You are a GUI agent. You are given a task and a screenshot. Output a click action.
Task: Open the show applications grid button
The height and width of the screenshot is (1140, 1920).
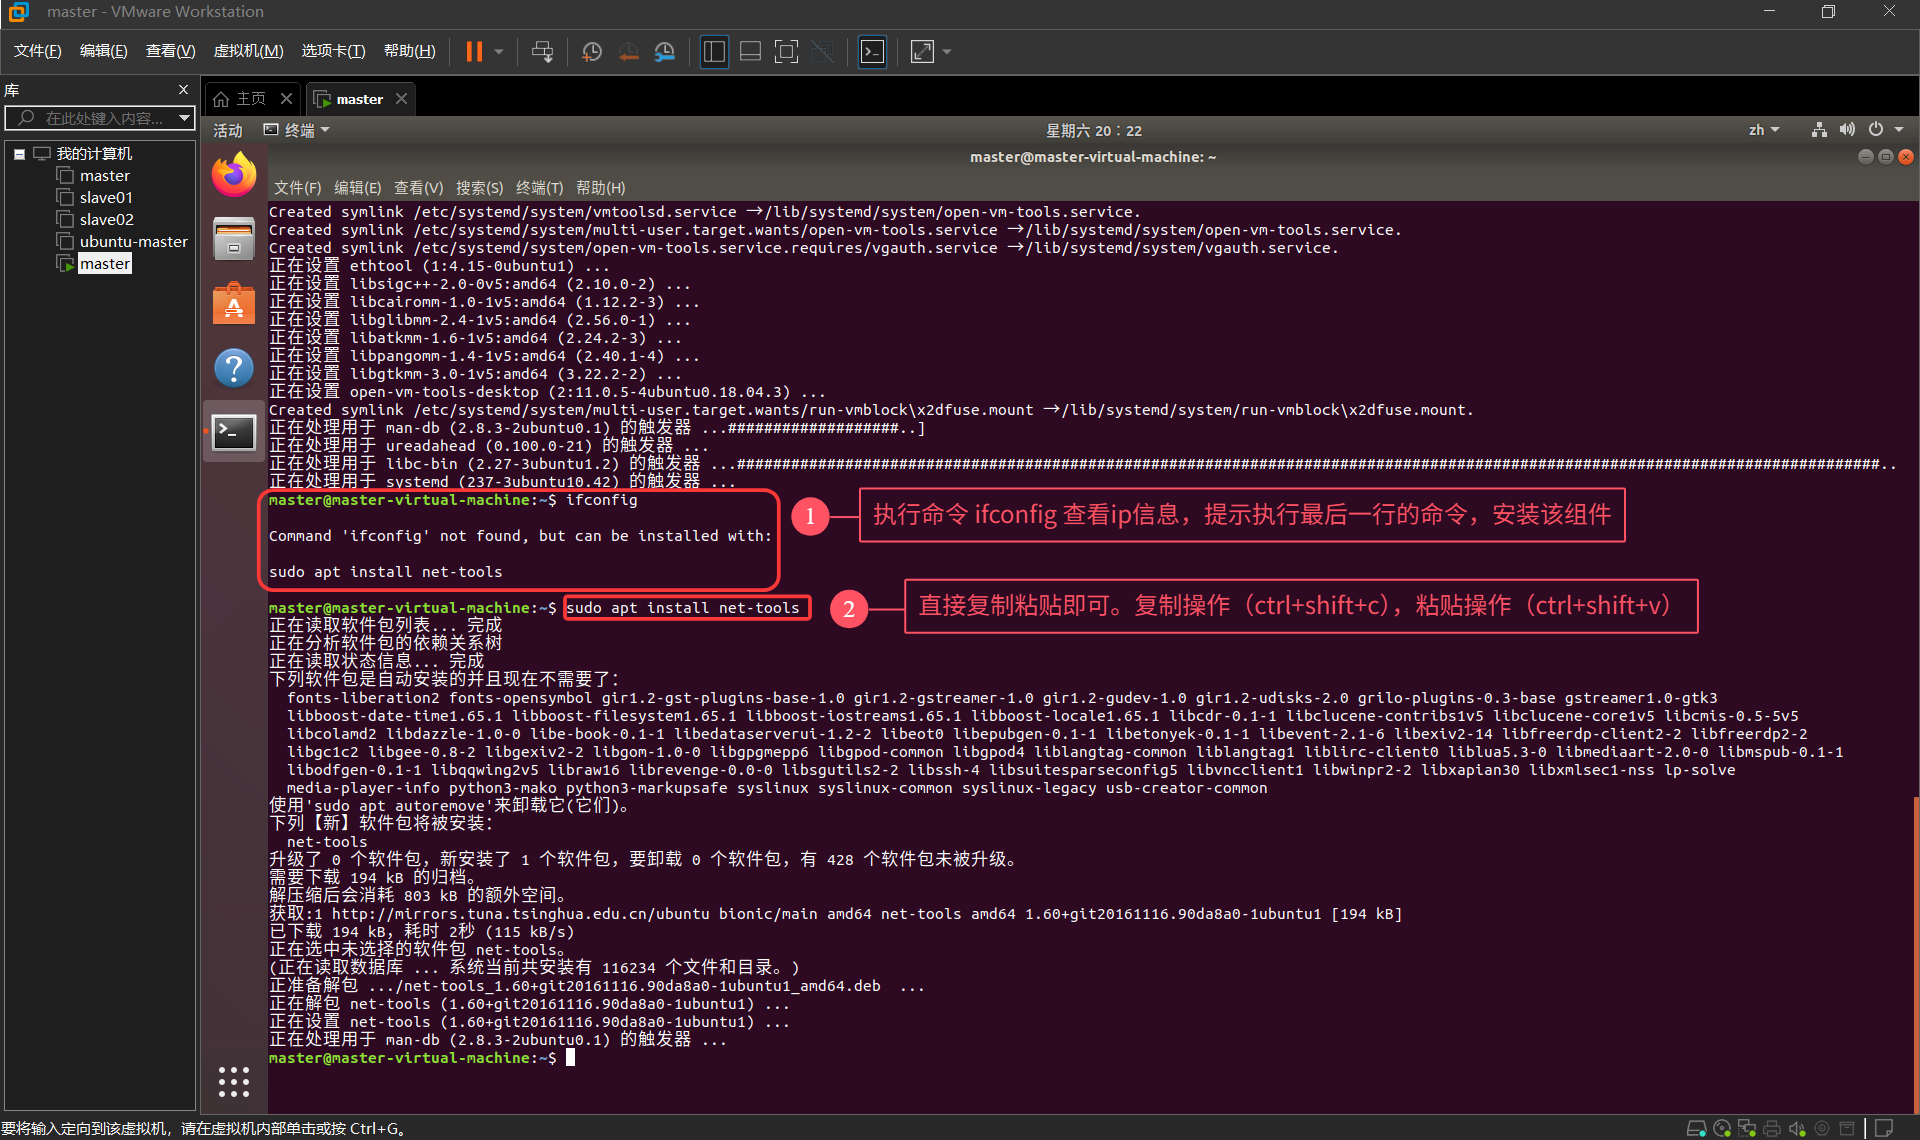point(233,1081)
